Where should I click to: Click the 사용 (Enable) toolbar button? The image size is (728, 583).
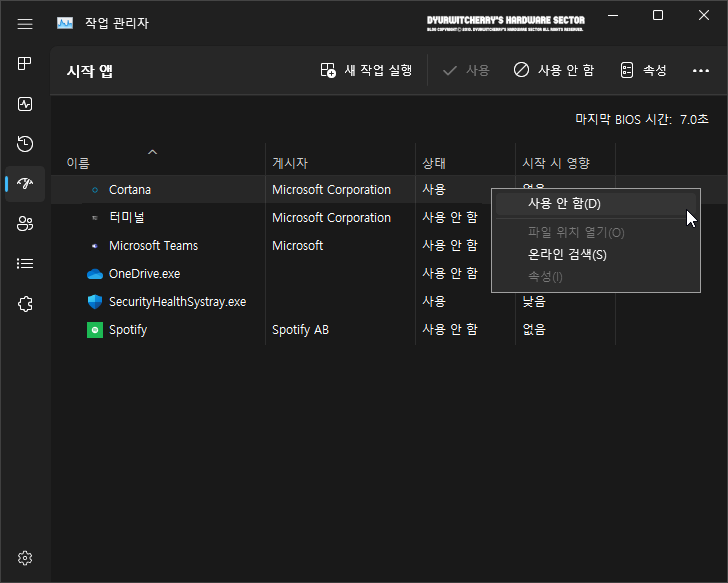(x=466, y=71)
